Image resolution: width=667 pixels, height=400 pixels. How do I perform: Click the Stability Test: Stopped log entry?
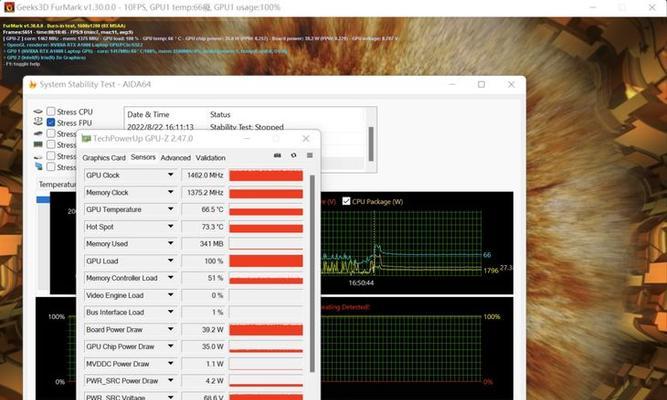(247, 127)
